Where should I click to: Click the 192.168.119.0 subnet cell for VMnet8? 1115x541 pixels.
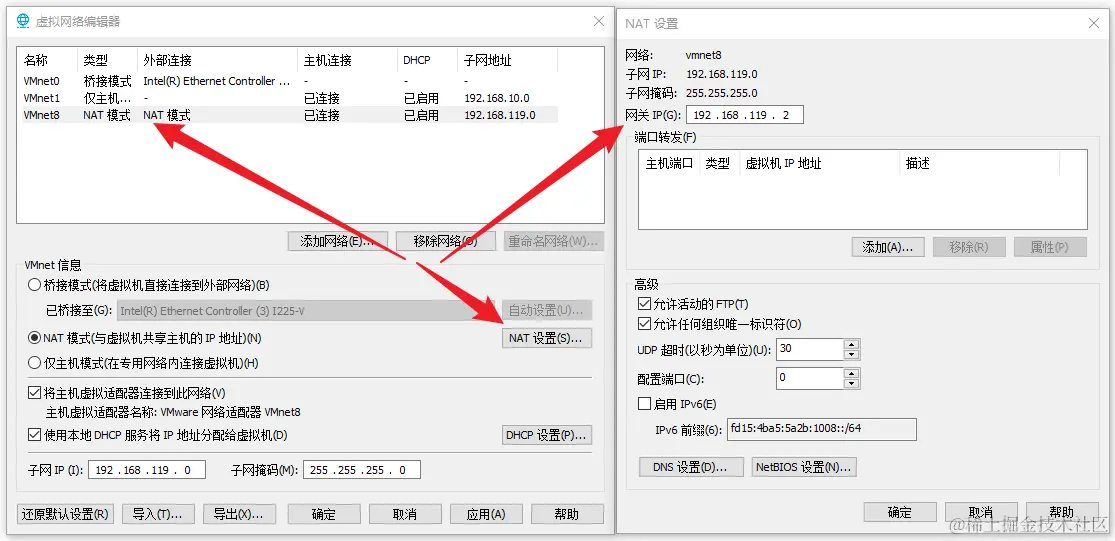pos(500,115)
